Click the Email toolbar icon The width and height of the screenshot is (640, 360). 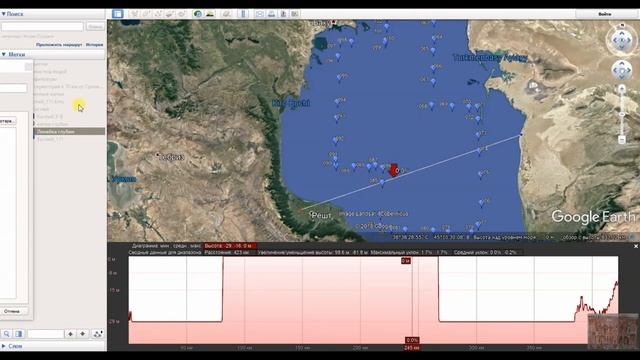pos(259,14)
